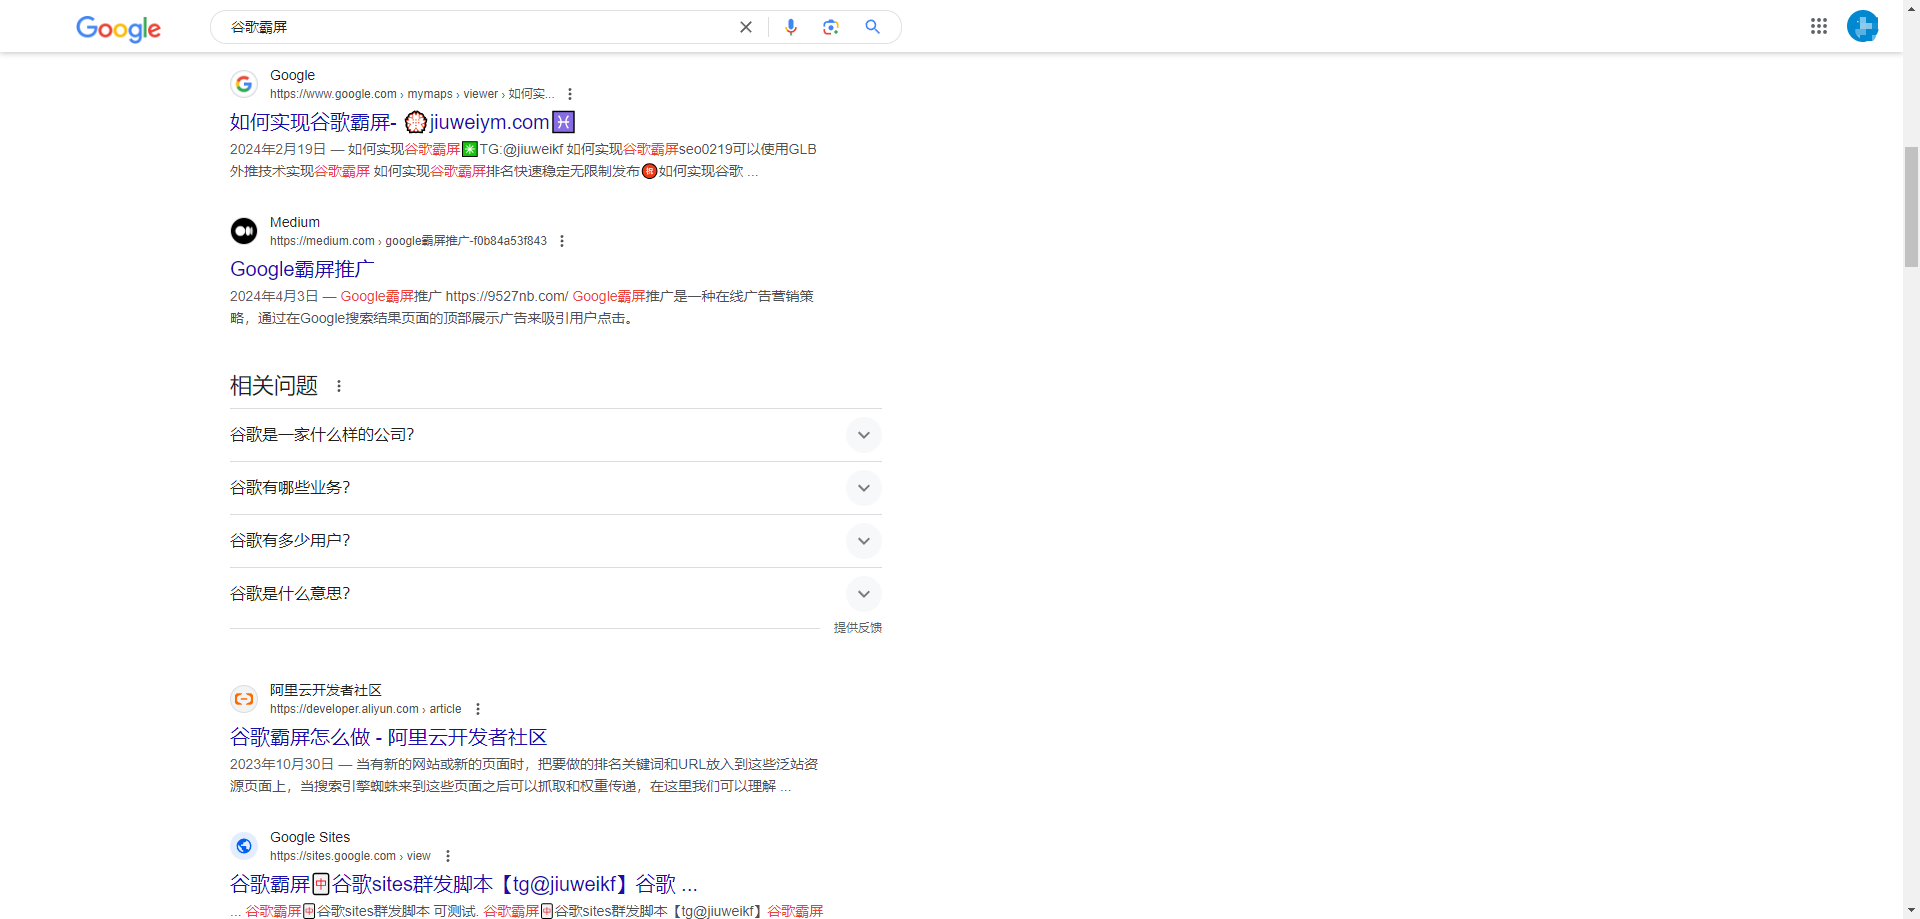Click the Google favicon of the mymaps result

click(244, 84)
